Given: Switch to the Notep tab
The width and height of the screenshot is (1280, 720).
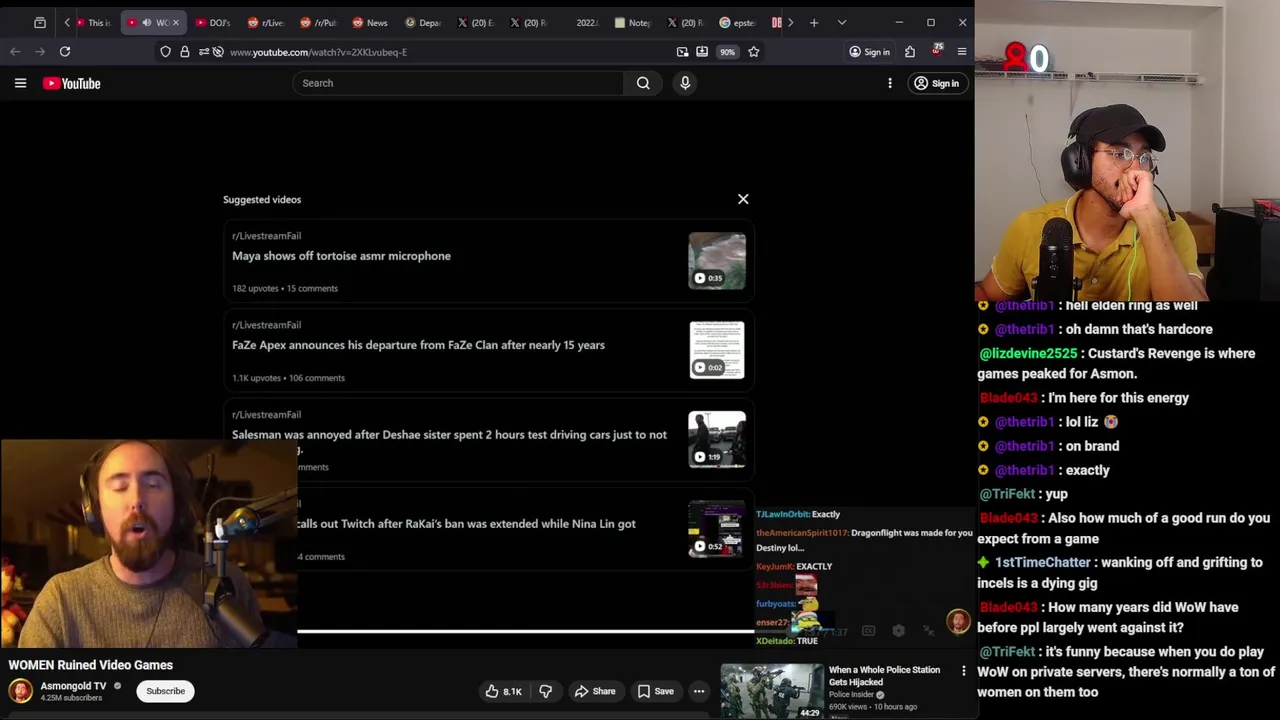Looking at the screenshot, I should point(633,22).
